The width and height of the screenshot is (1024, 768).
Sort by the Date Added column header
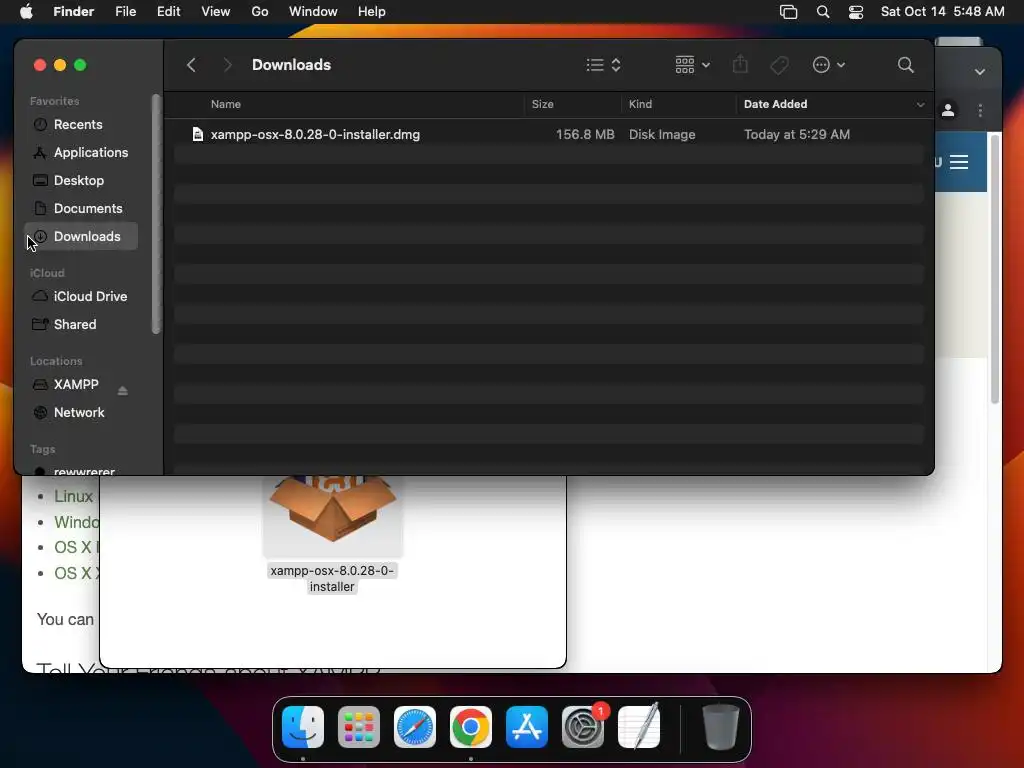pyautogui.click(x=775, y=104)
